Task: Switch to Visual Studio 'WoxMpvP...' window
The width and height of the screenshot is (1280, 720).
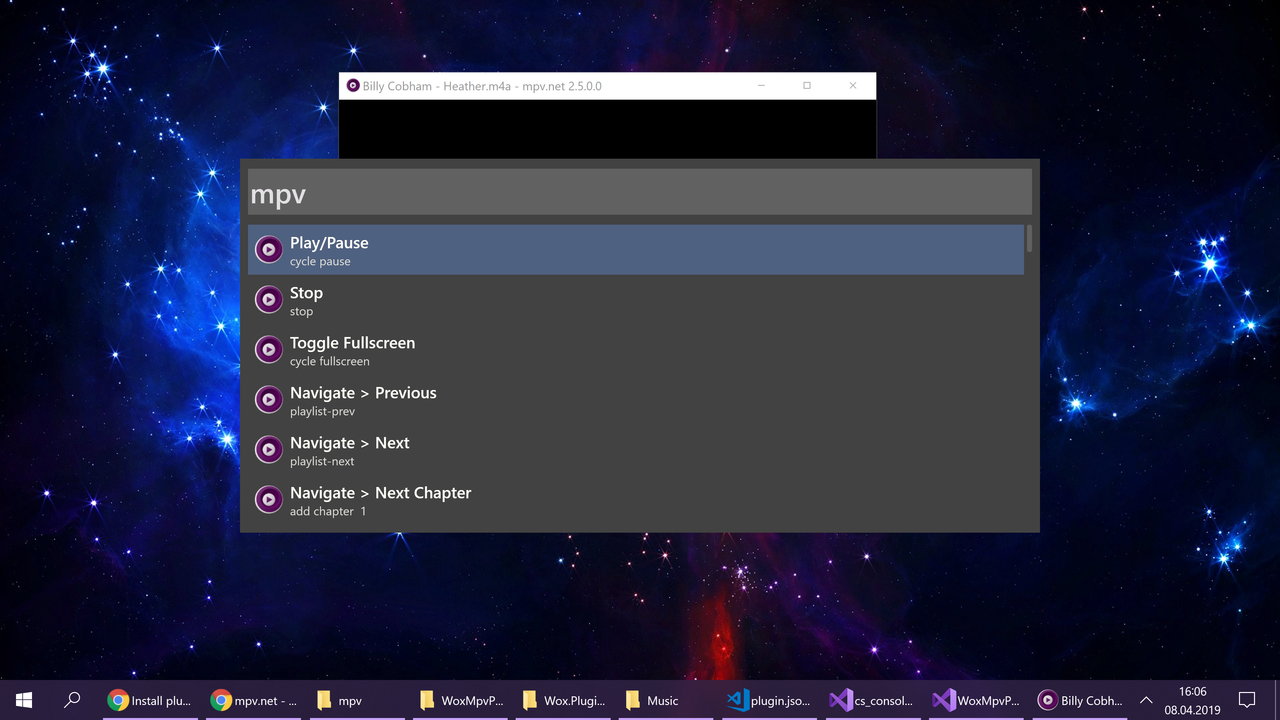Action: pyautogui.click(x=974, y=700)
